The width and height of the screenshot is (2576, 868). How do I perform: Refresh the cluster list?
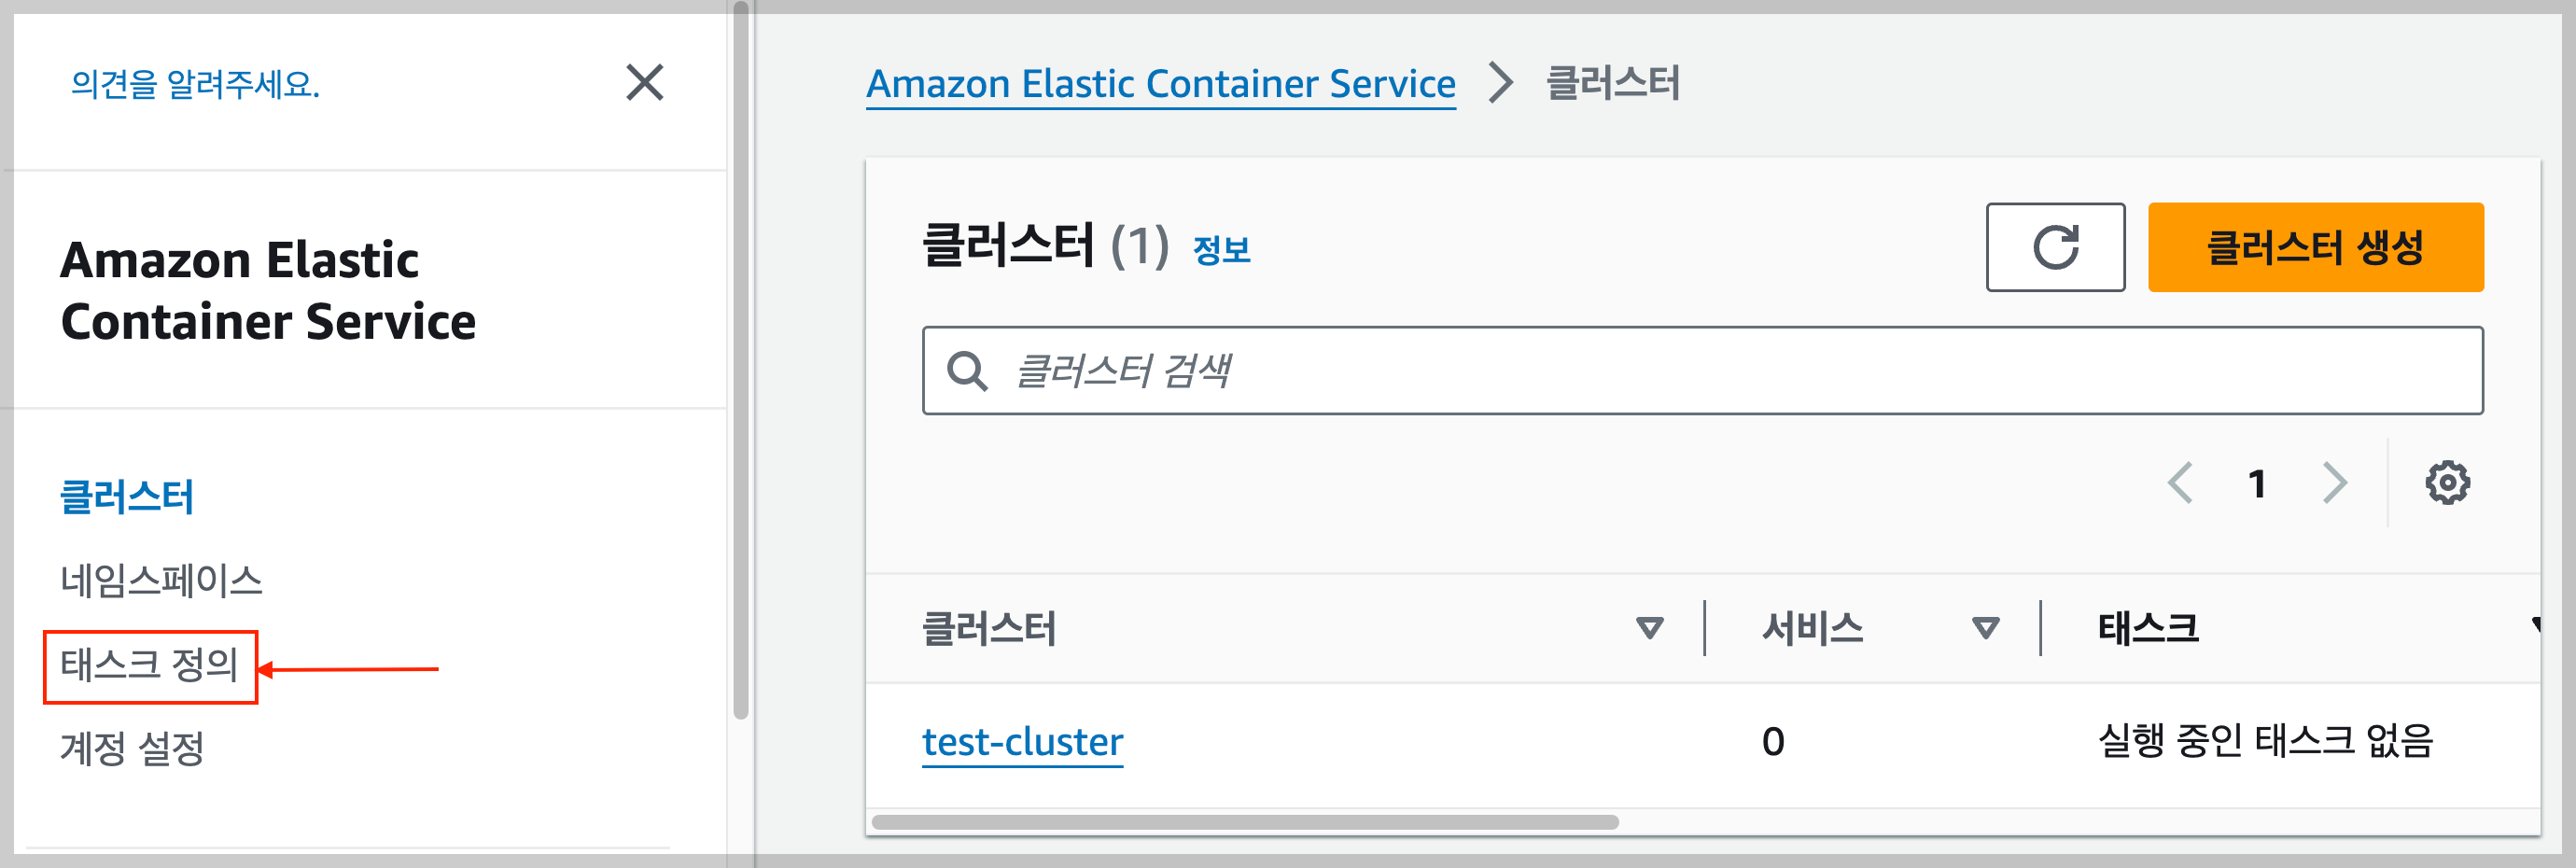(2054, 248)
